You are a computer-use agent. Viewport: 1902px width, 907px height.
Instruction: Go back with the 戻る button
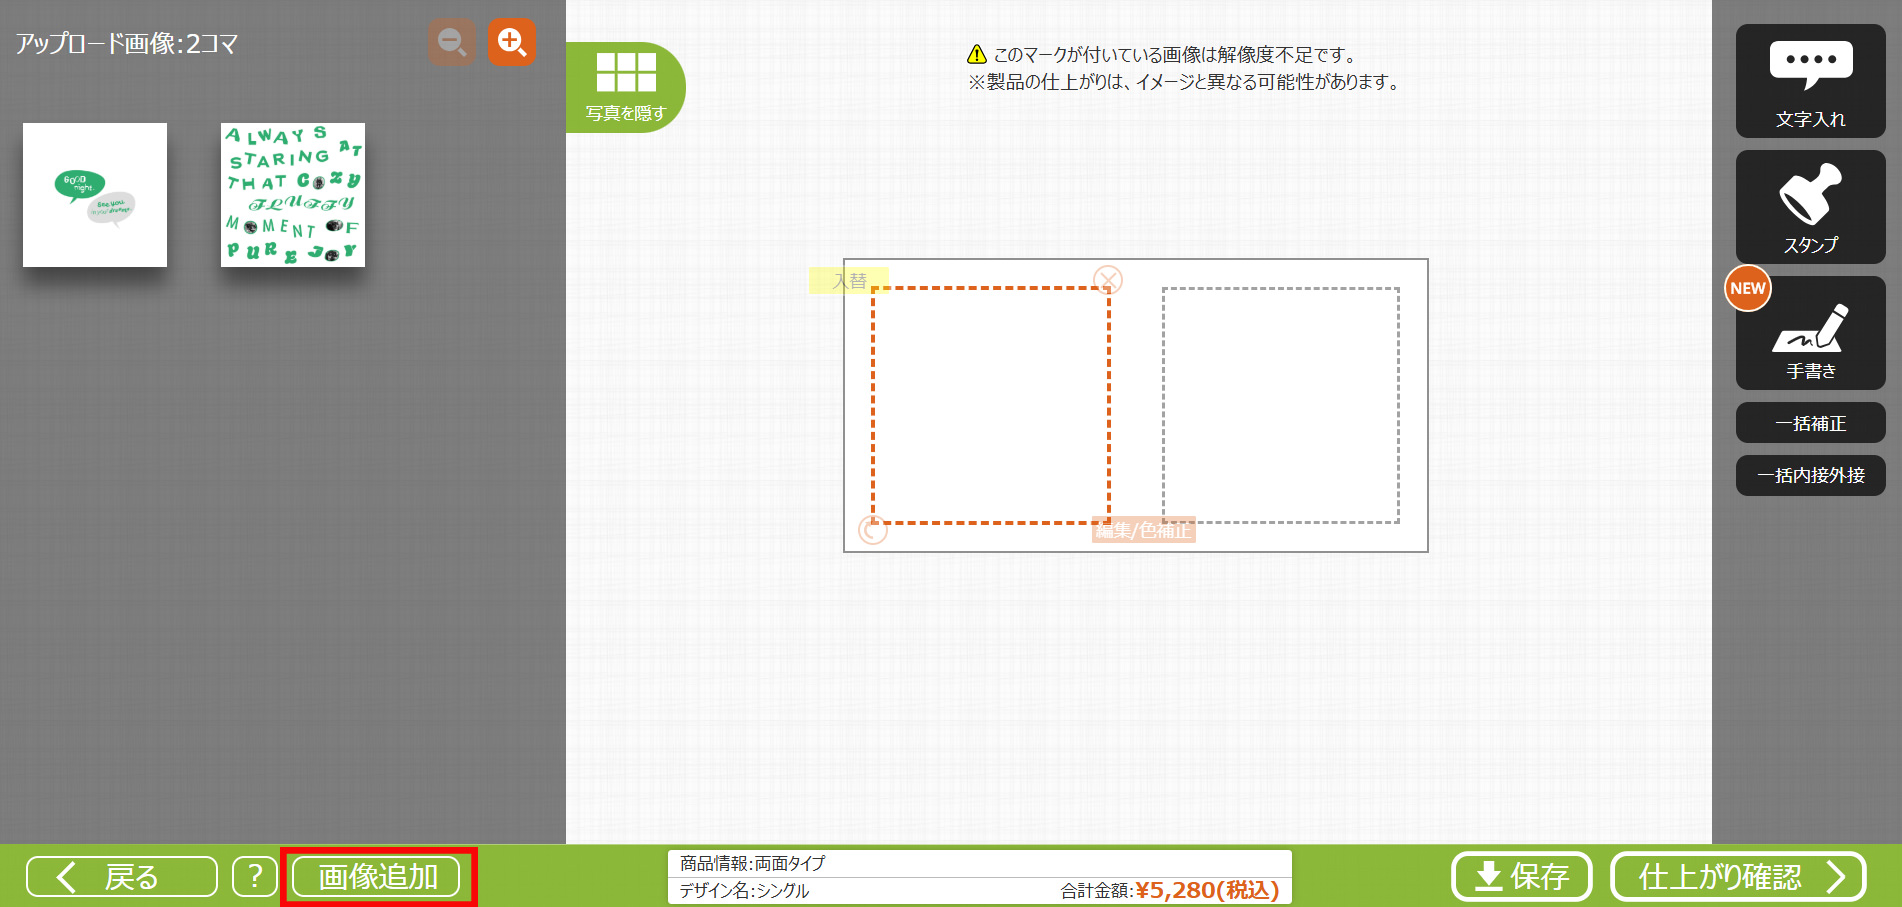pos(122,877)
